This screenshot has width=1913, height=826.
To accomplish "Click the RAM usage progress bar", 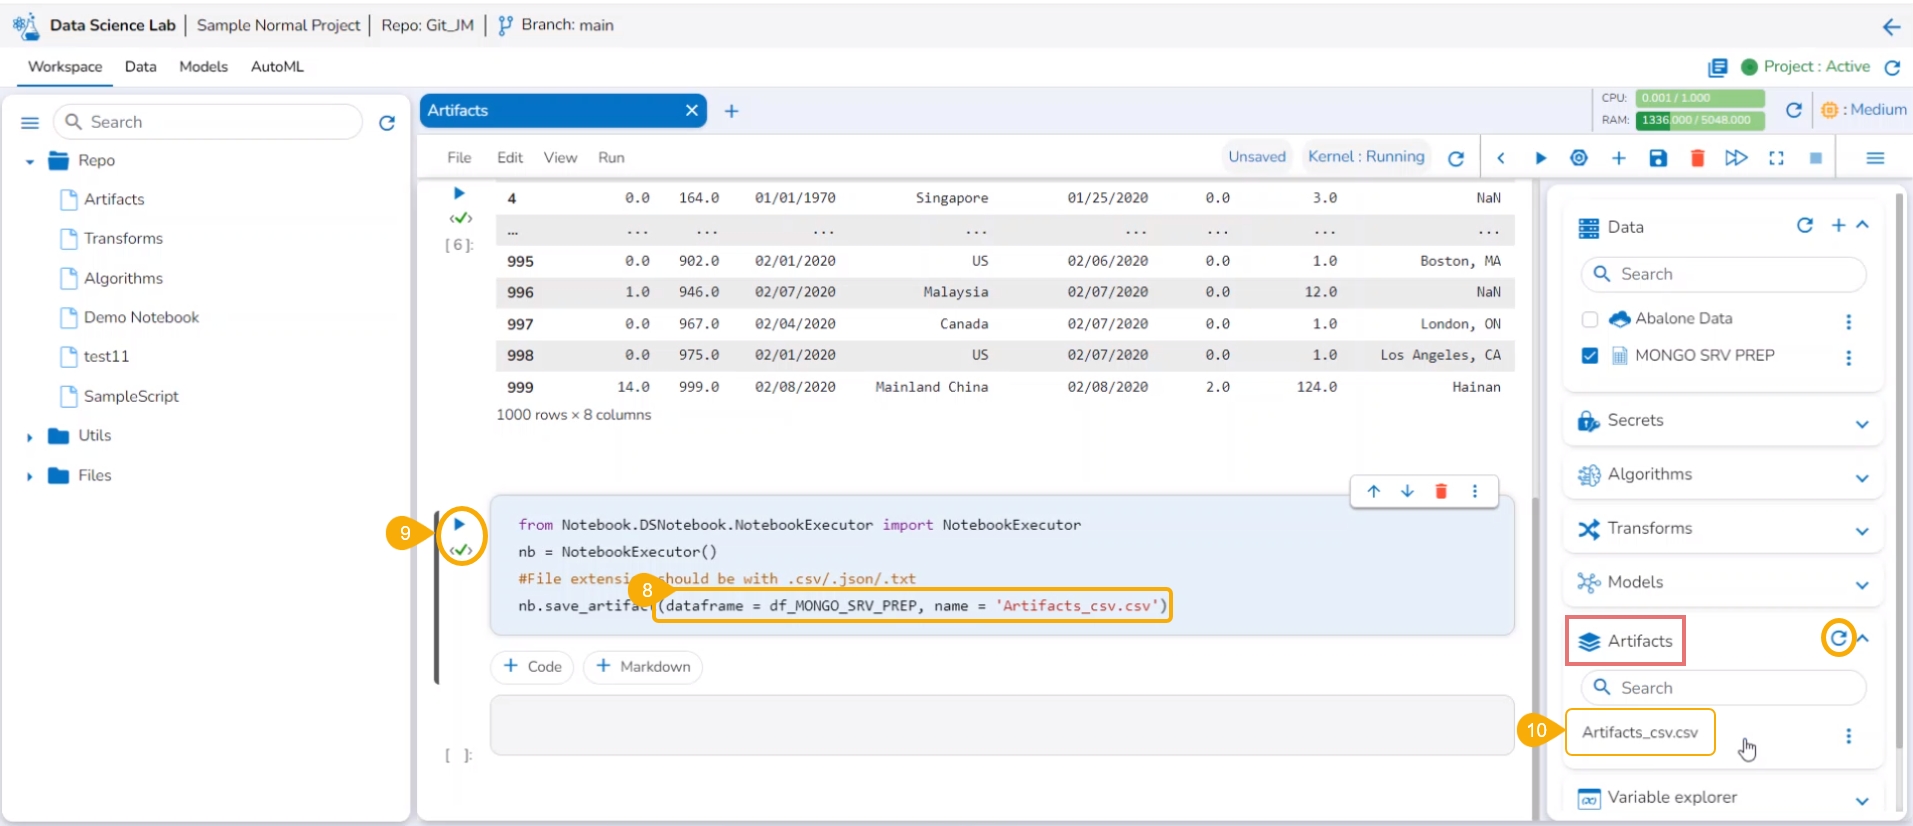I will [1699, 120].
